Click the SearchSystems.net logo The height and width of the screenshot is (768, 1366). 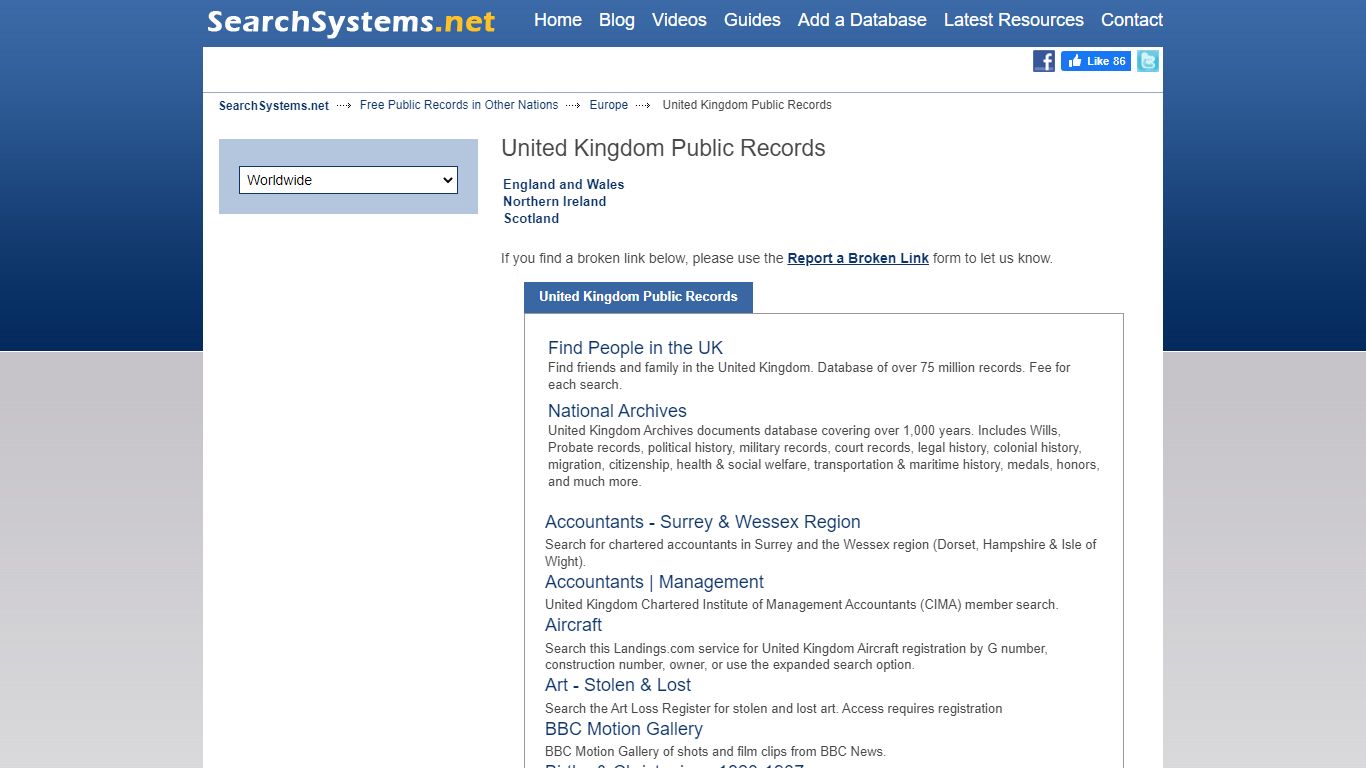[351, 22]
